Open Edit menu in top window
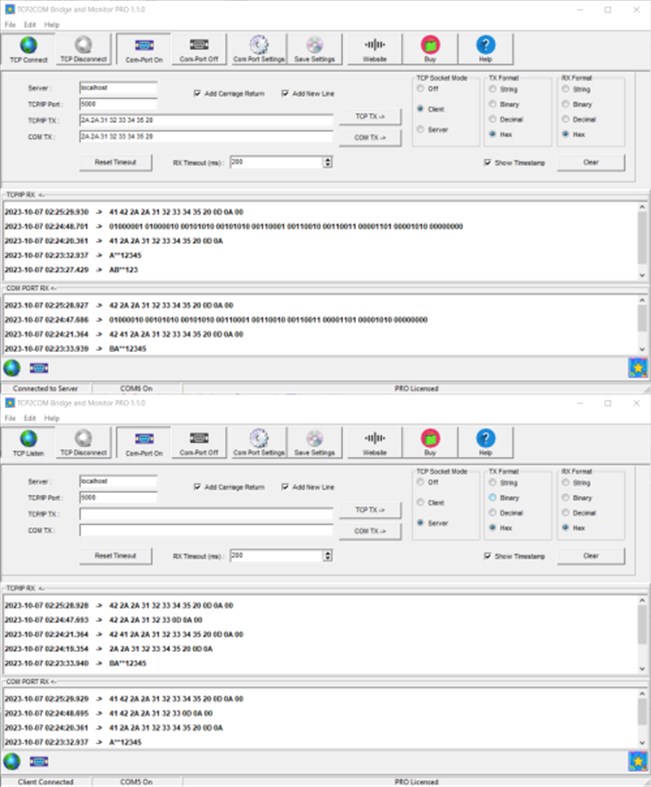Viewport: 651px width, 787px height. point(30,25)
